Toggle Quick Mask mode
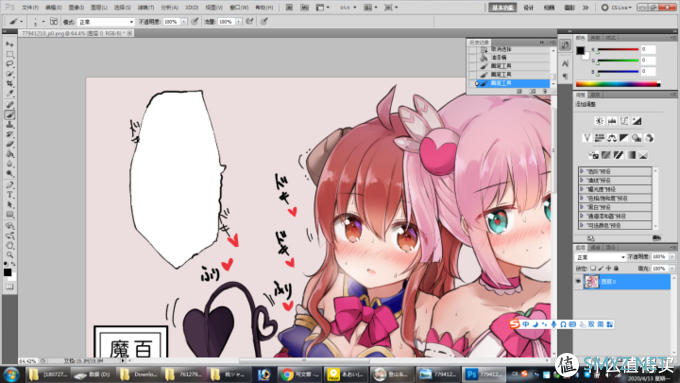Image resolution: width=680 pixels, height=383 pixels. pyautogui.click(x=10, y=287)
